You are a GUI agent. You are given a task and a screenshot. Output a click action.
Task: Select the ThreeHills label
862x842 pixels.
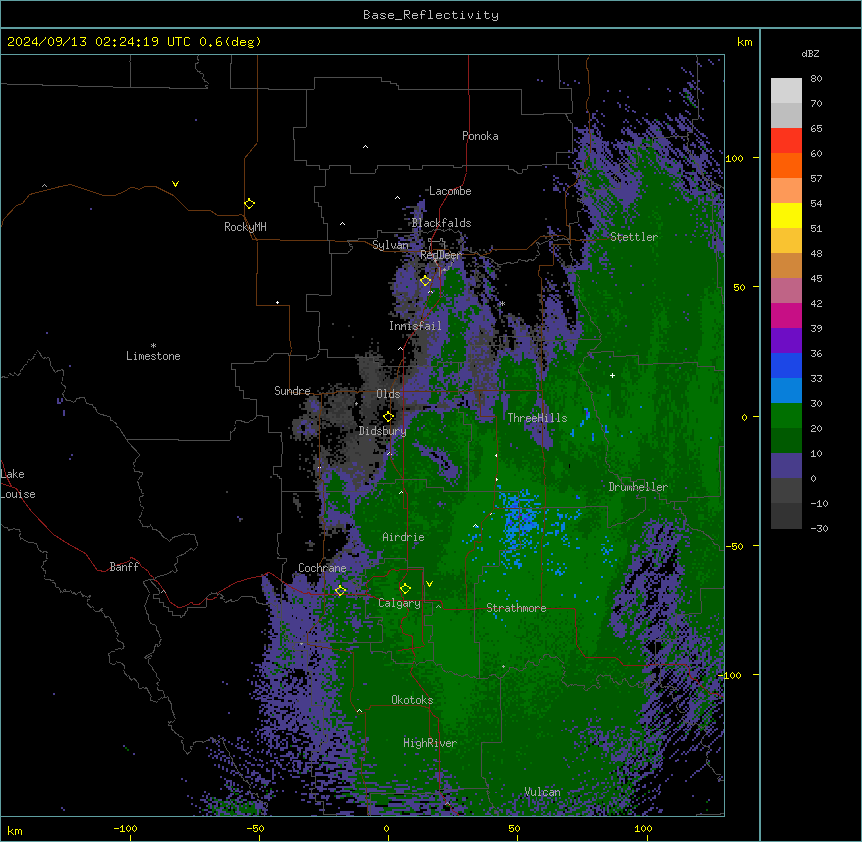point(537,418)
